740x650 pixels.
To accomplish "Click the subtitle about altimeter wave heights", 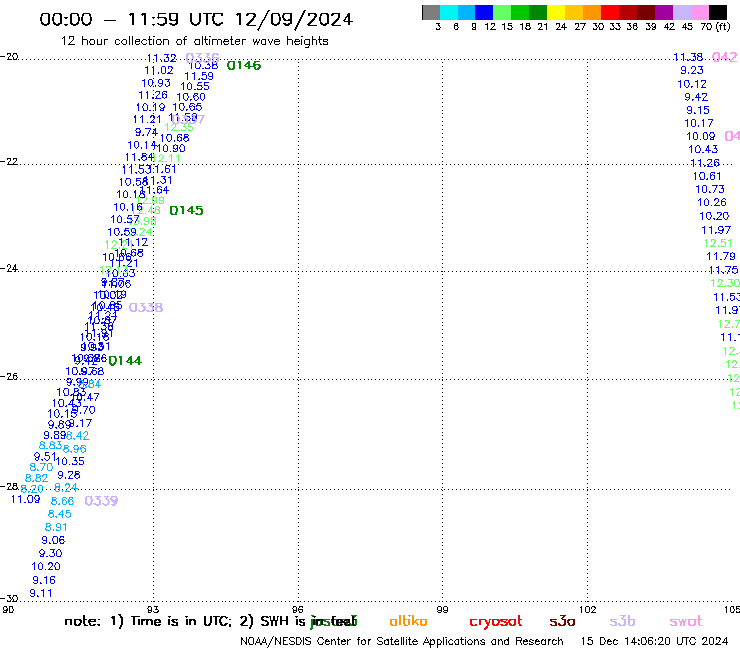I will point(194,41).
